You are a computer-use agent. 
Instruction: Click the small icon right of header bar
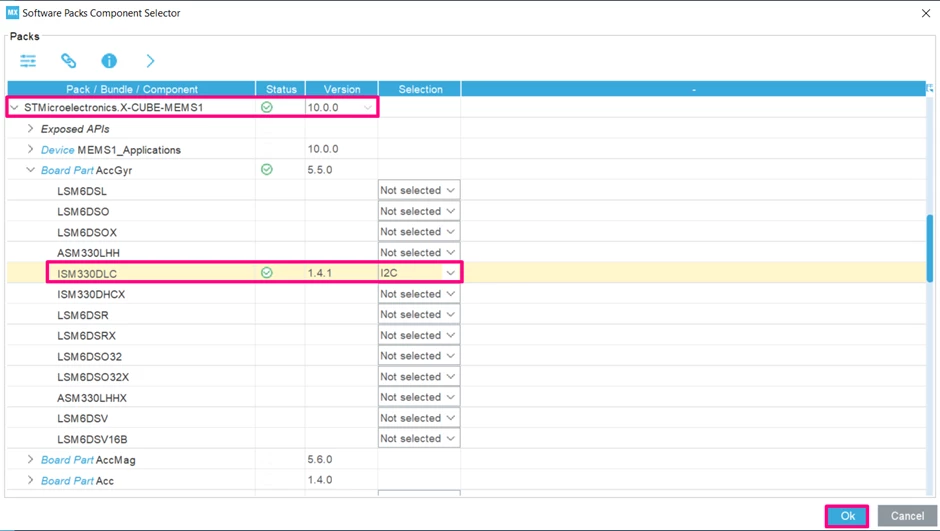(930, 89)
